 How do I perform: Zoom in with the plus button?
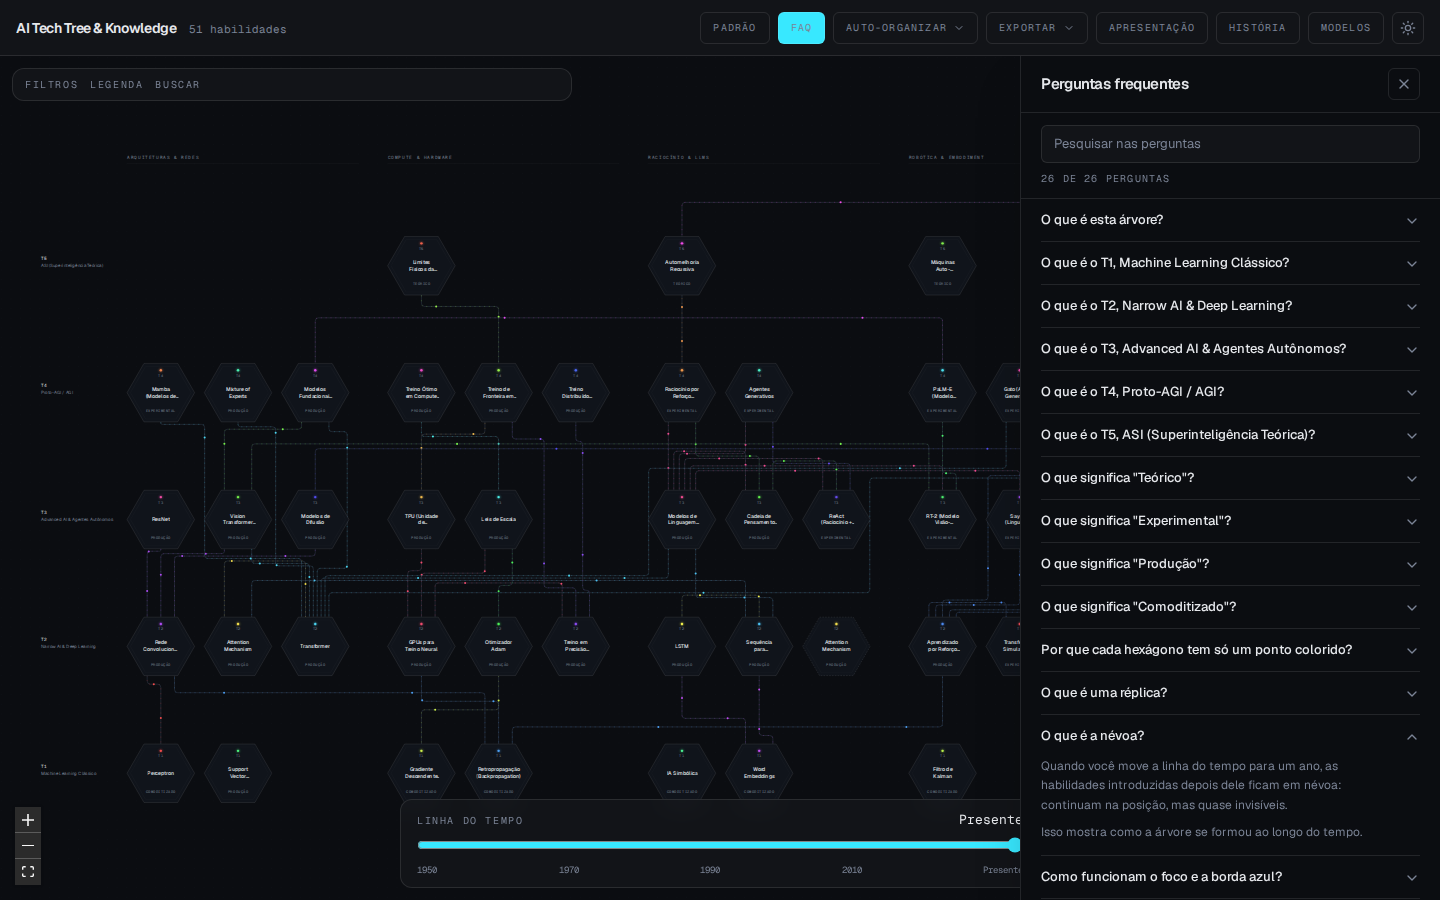tap(28, 820)
